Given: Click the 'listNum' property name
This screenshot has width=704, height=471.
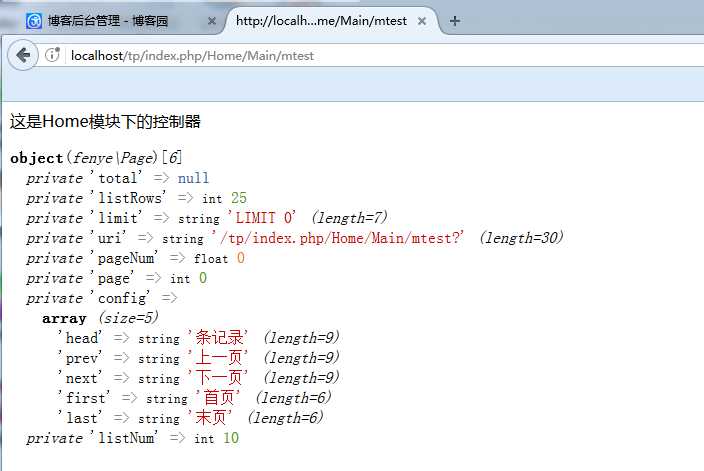Looking at the screenshot, I should [125, 438].
